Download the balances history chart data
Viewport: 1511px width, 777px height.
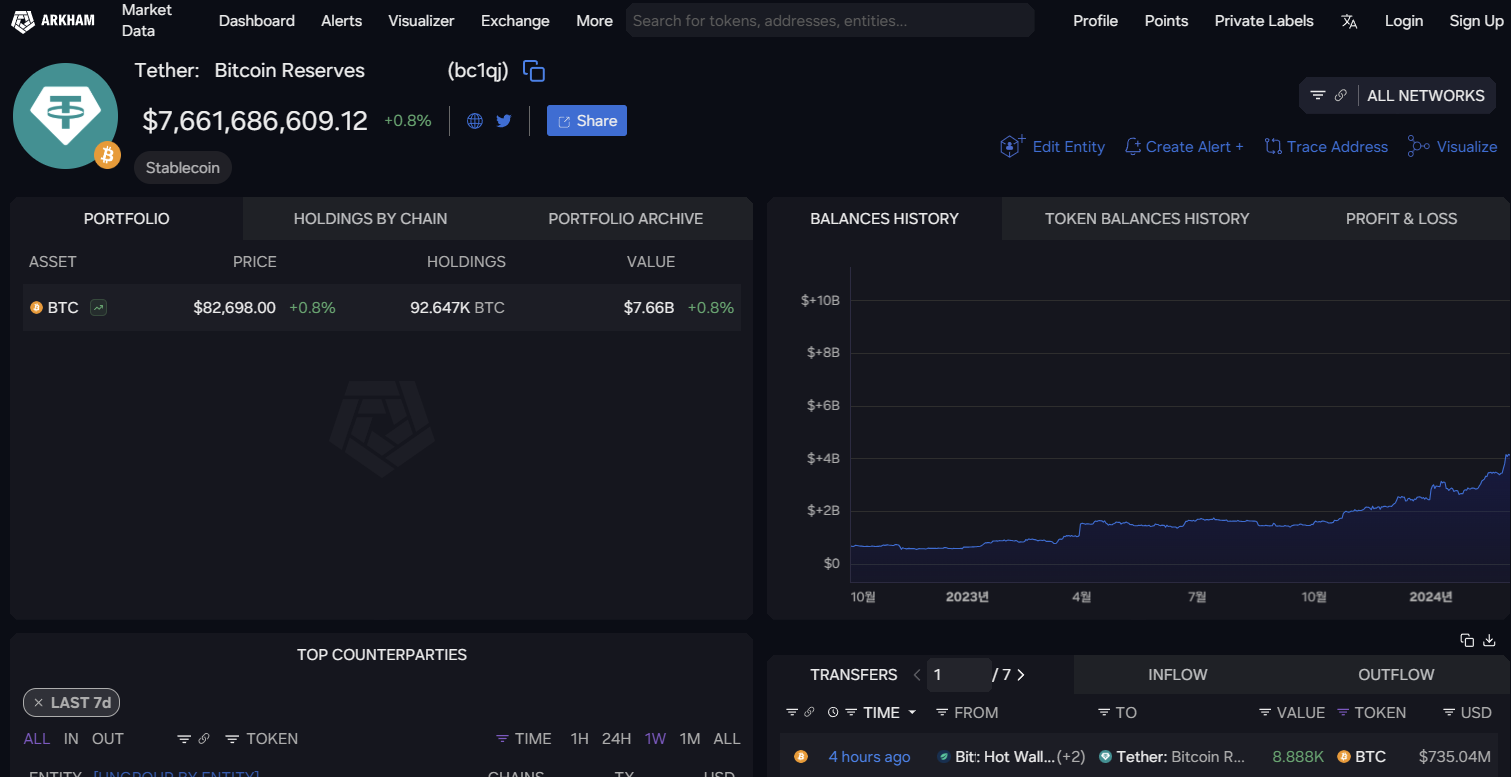(1489, 640)
